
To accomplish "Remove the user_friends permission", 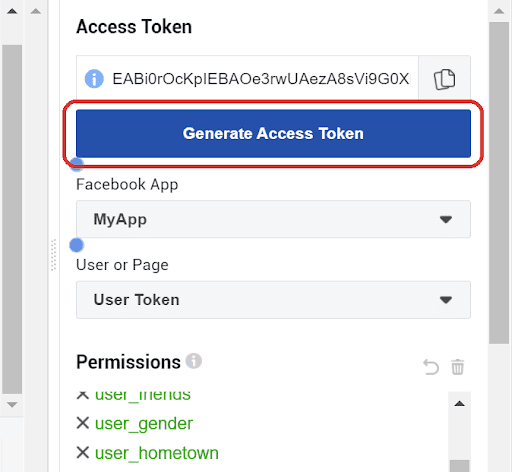I will click(83, 395).
